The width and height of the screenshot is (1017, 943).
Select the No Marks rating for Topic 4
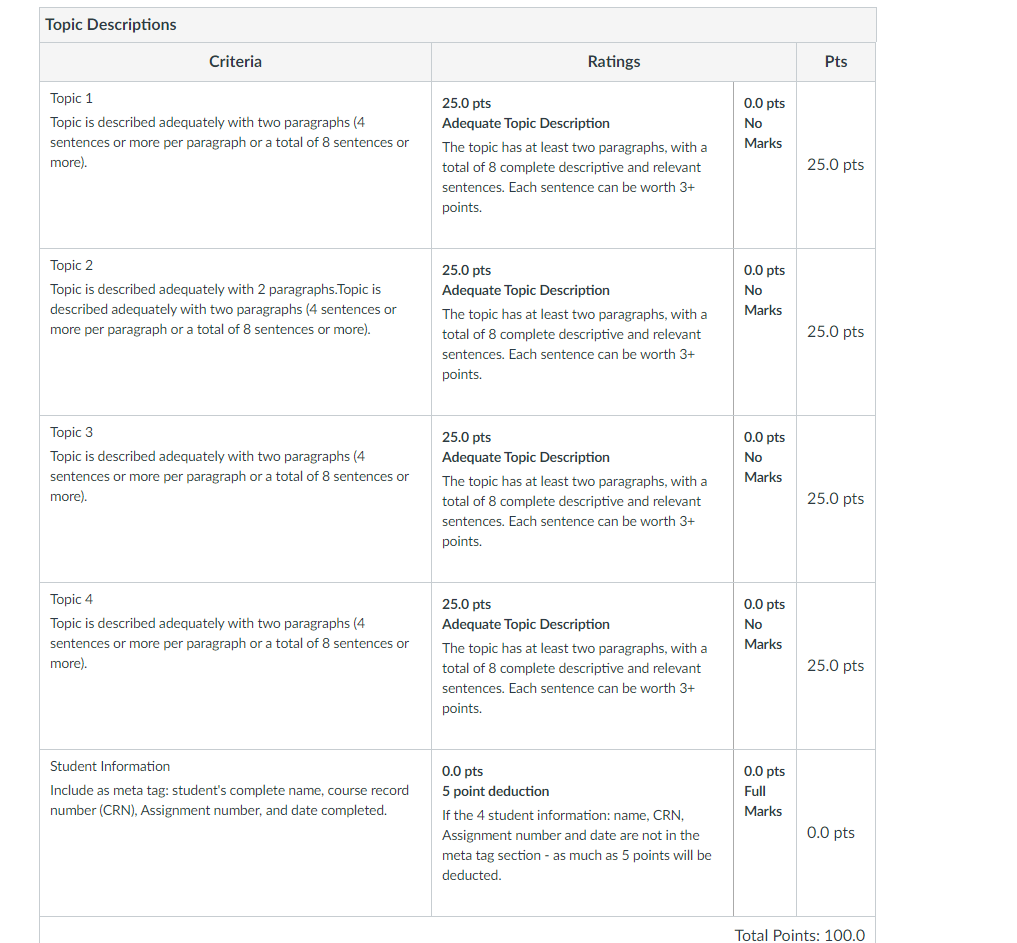point(765,666)
